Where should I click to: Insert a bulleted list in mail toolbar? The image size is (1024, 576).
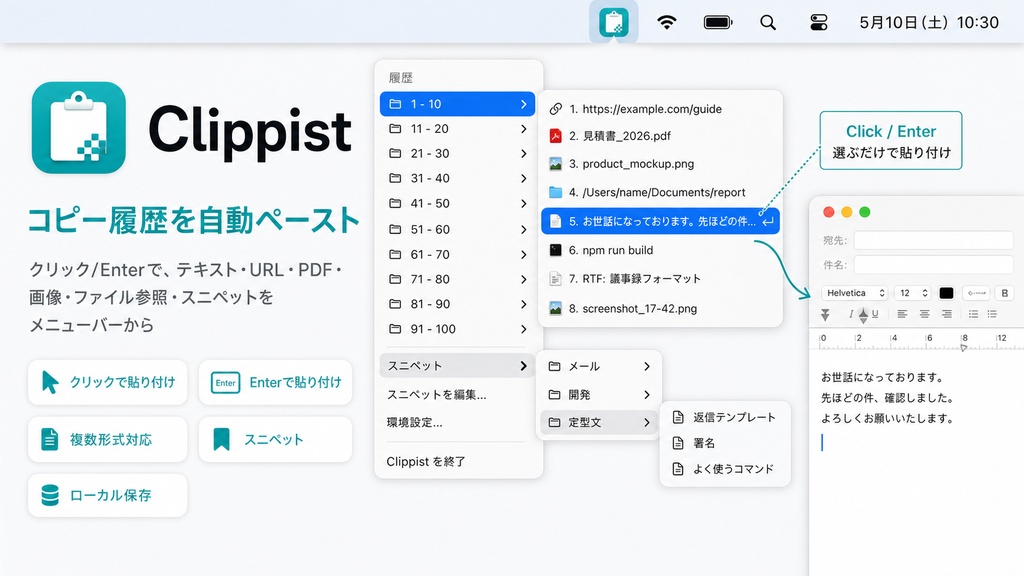[973, 314]
